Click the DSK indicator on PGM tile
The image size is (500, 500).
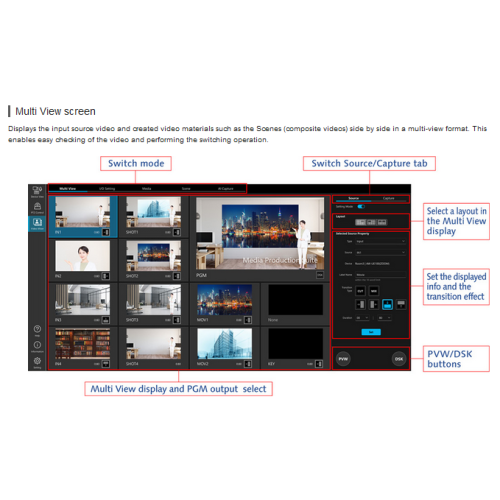pos(320,275)
